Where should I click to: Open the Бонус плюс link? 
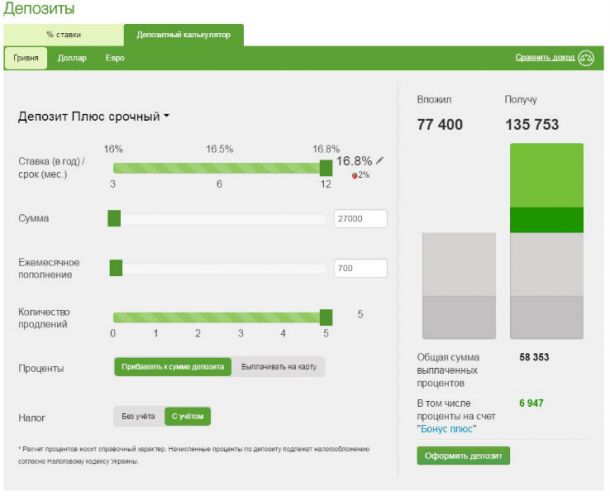446,429
